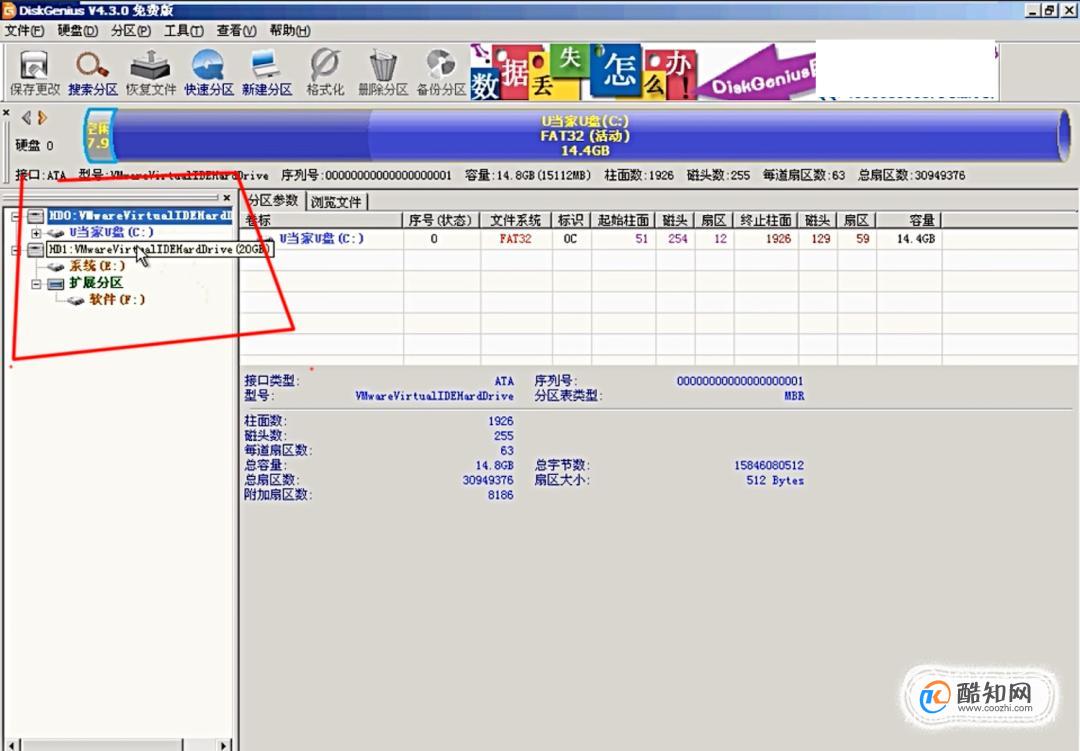Collapse the HD1 disk tree node

[15, 249]
